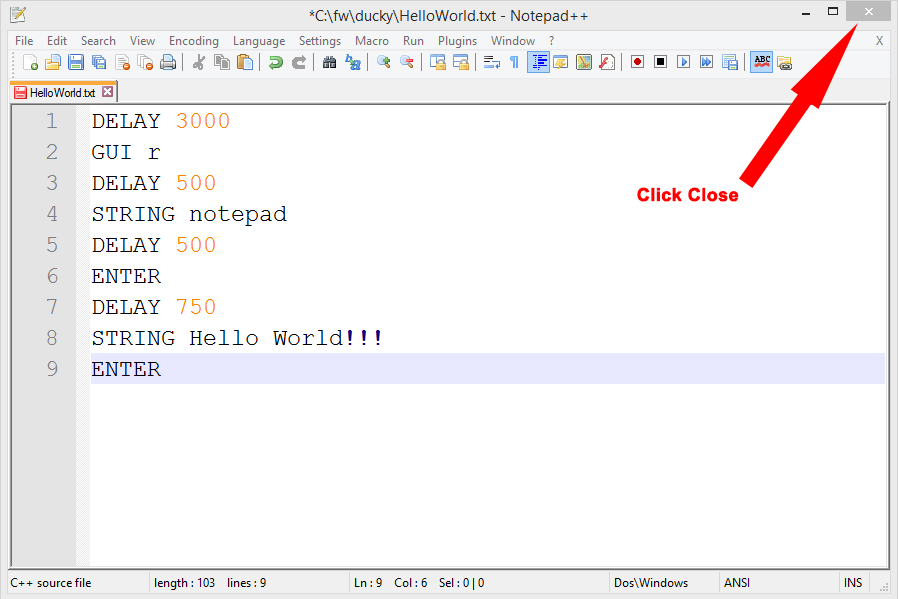Open the Settings menu

click(320, 41)
